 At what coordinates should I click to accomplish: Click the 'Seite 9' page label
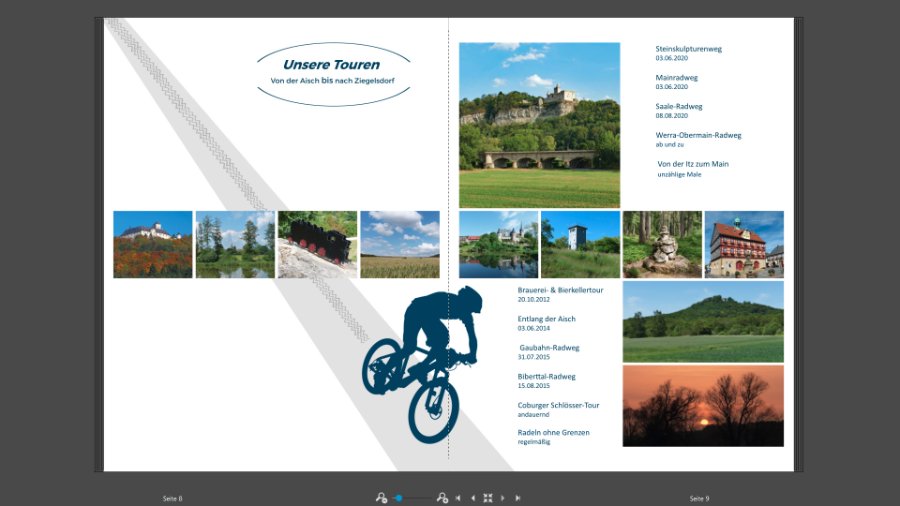point(699,498)
